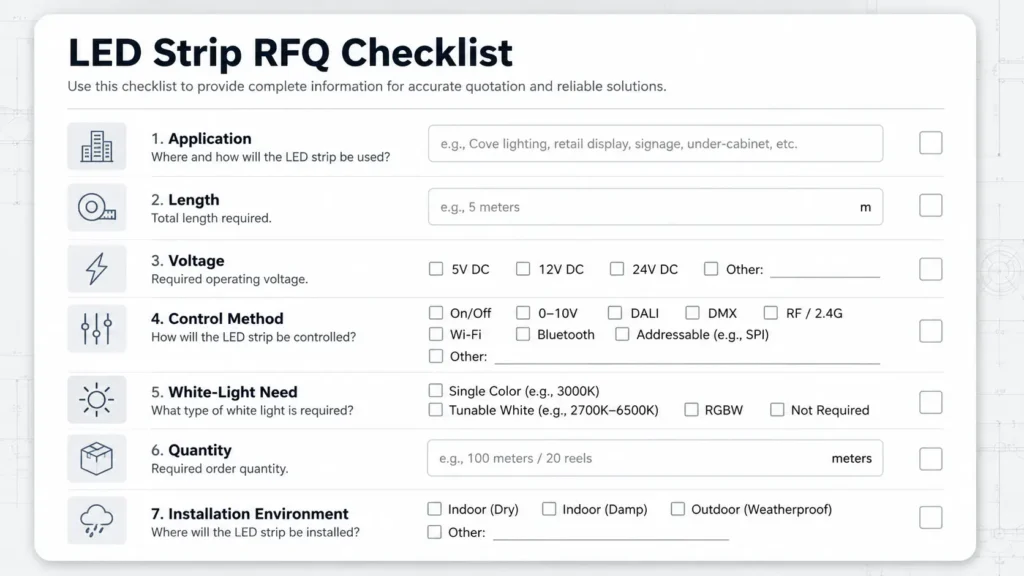The height and width of the screenshot is (576, 1024).
Task: Mark the Voltage row complete checkbox
Action: (x=931, y=269)
